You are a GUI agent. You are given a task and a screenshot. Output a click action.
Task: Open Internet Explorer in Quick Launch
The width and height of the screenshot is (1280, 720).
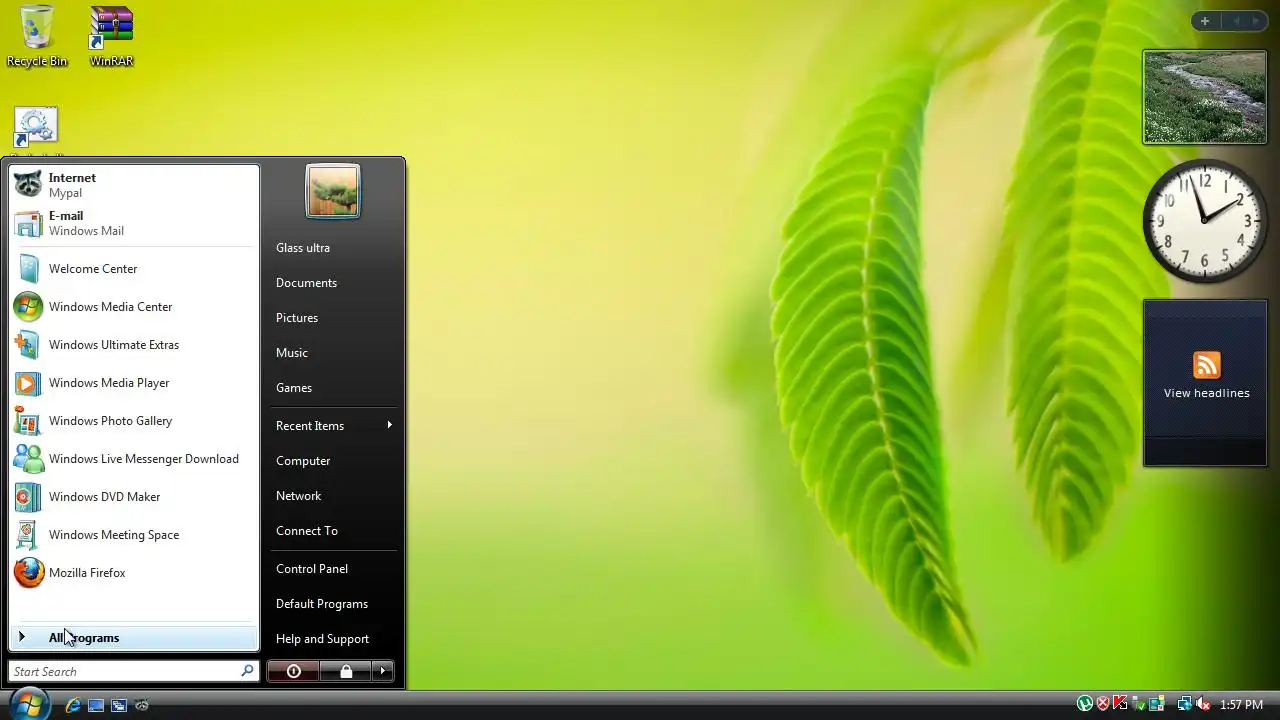pos(73,705)
